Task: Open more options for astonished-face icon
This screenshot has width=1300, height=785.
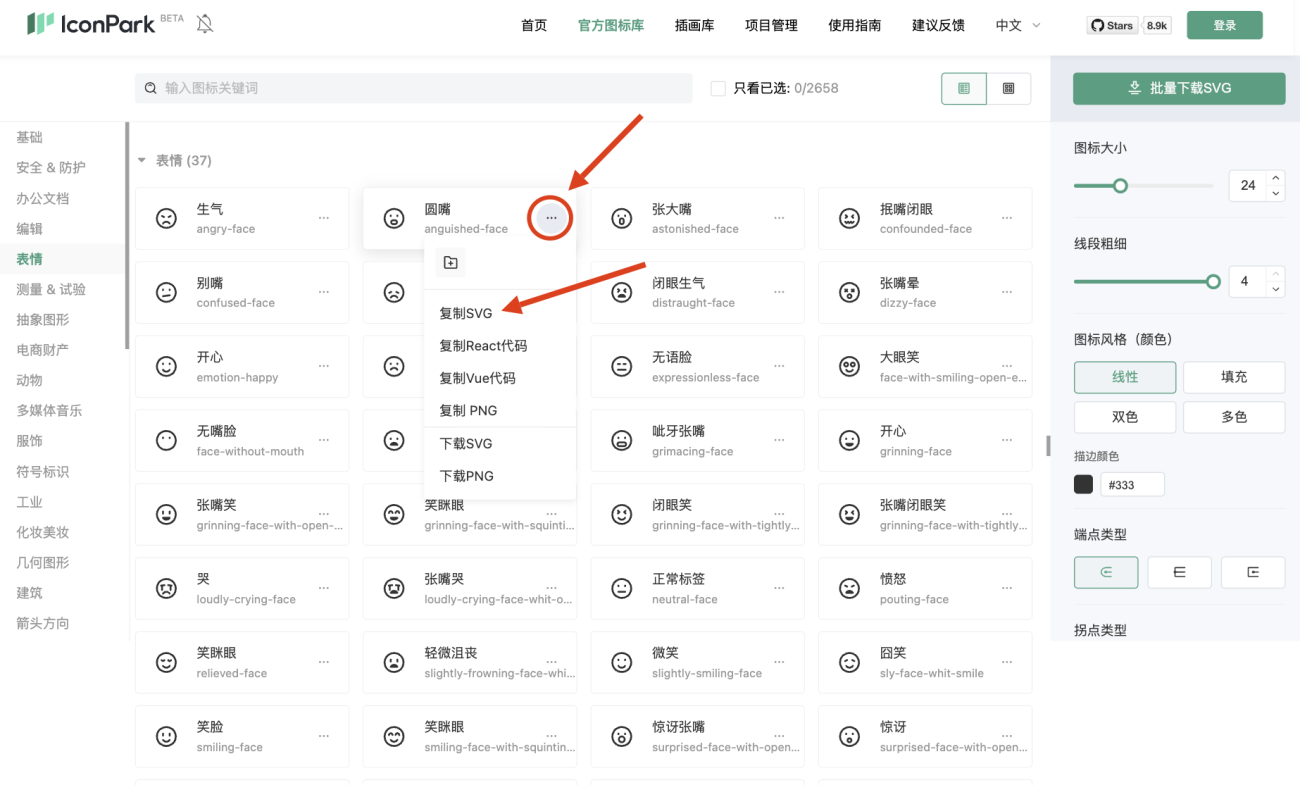Action: [778, 218]
